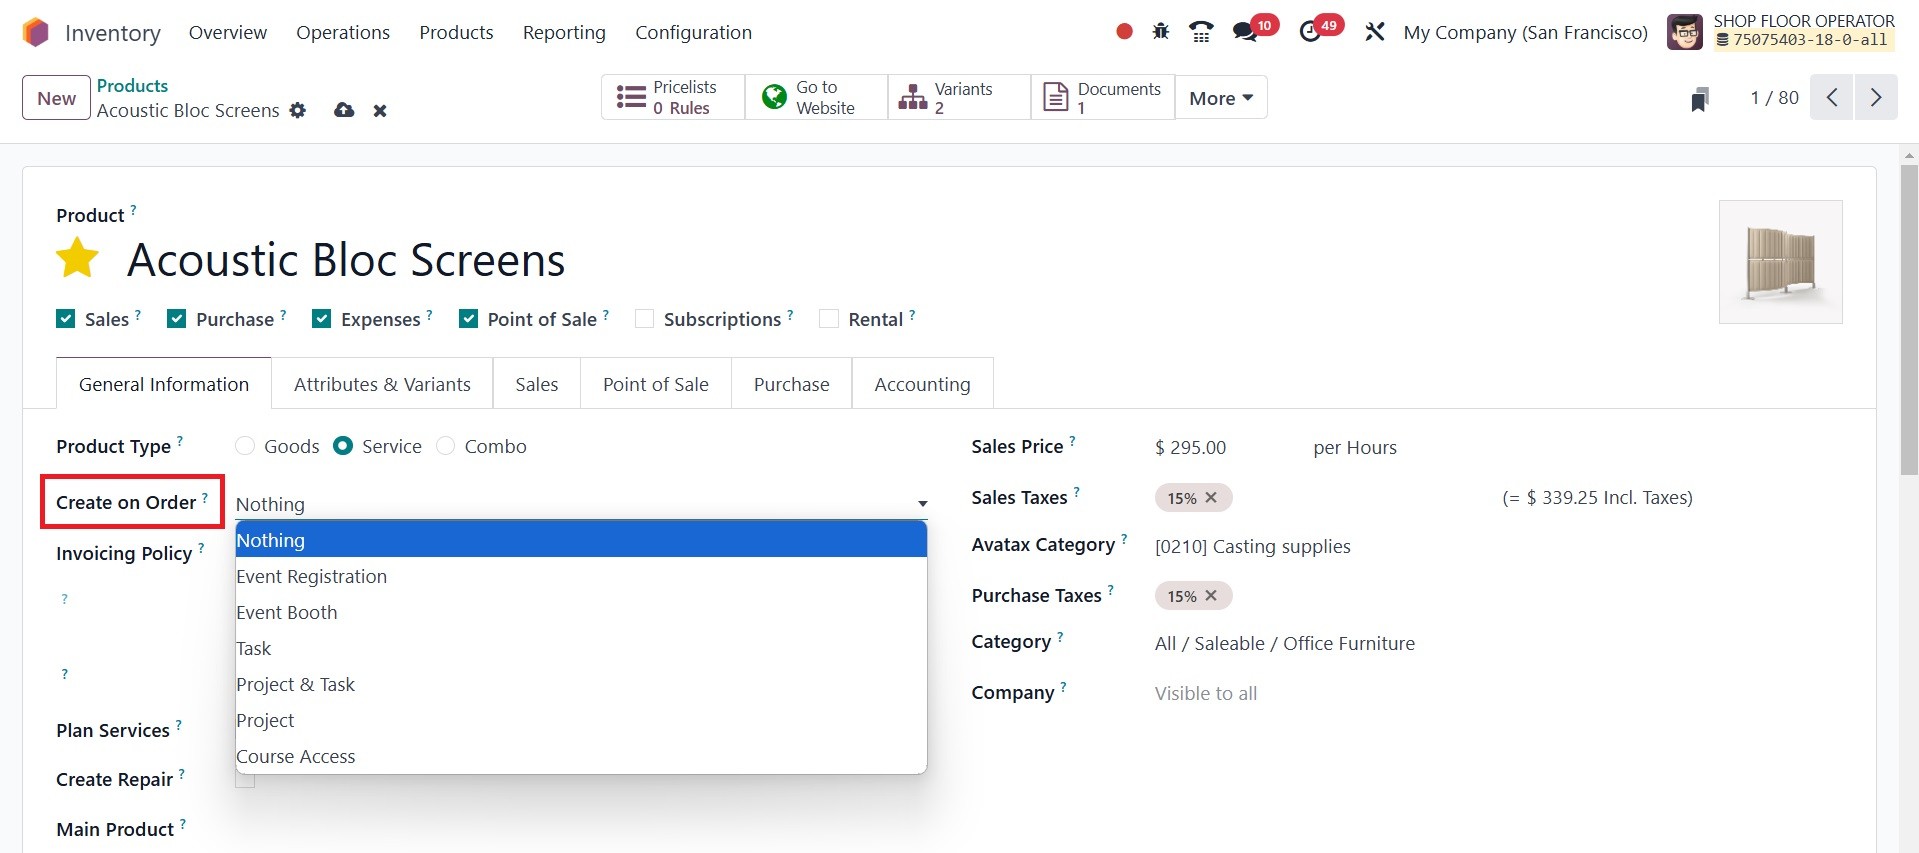Go to next record with right arrow
The image size is (1919, 853).
pyautogui.click(x=1875, y=98)
